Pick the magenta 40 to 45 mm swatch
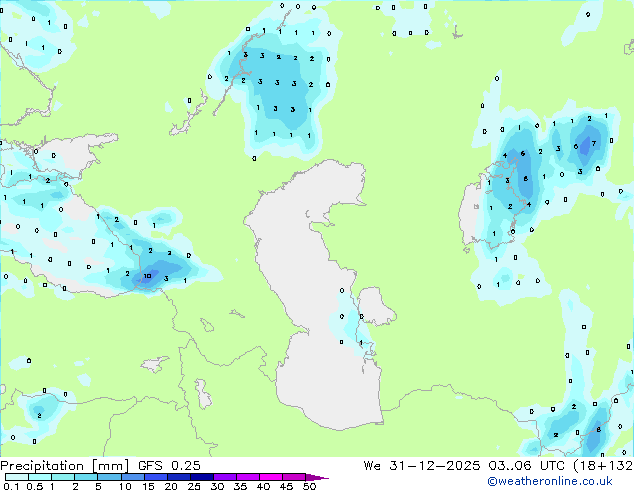Screen dimensions: 634x490 click(271, 477)
